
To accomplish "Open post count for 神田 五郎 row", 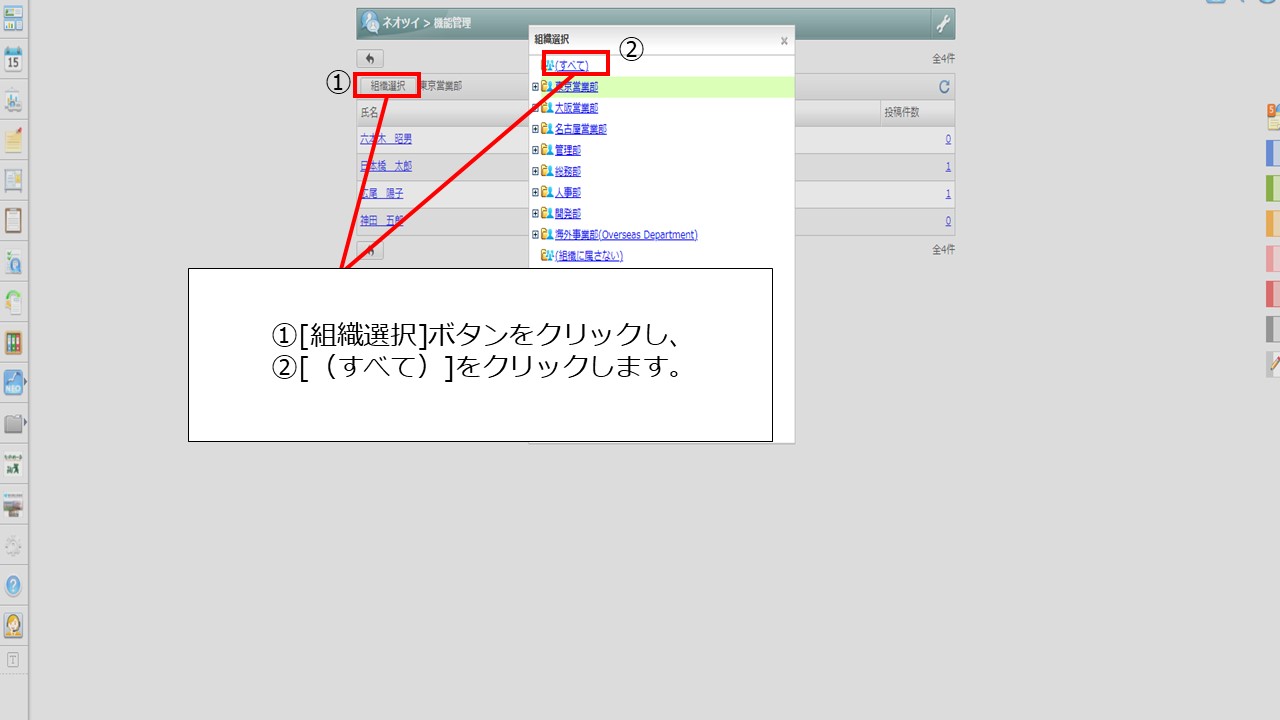I will pyautogui.click(x=948, y=220).
